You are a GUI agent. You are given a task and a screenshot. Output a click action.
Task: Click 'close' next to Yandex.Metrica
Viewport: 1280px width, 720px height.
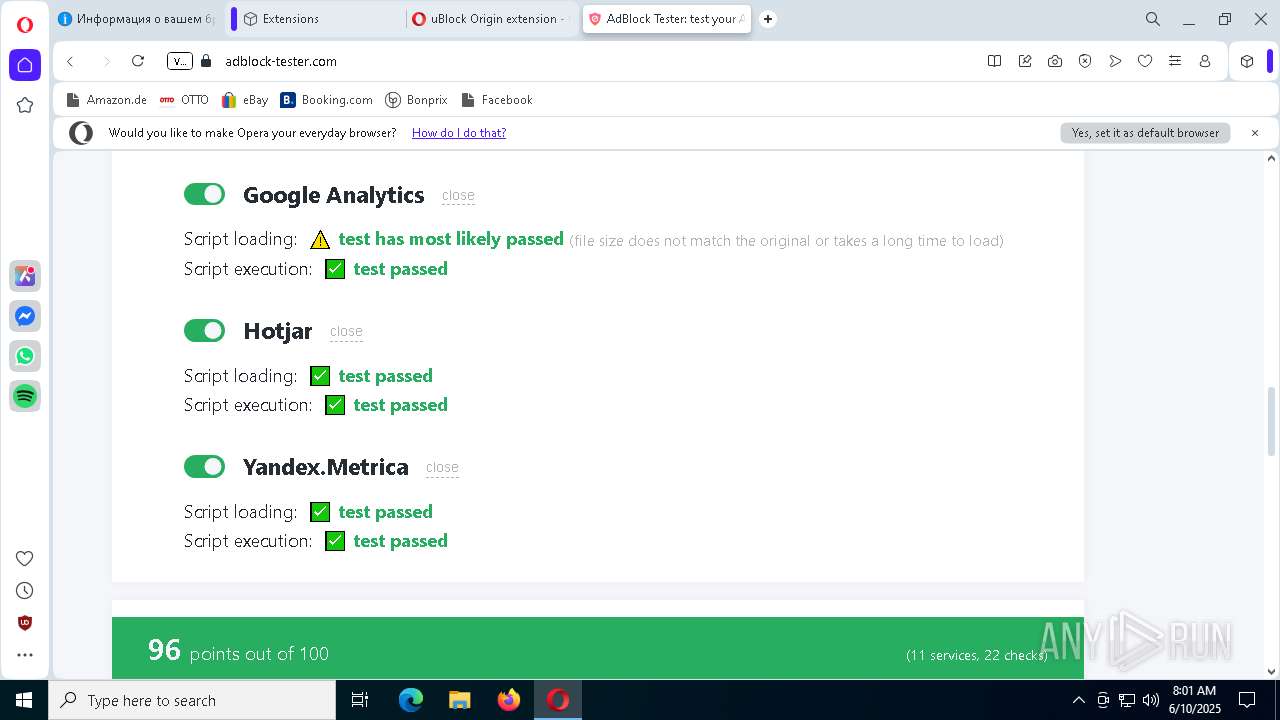click(x=442, y=468)
